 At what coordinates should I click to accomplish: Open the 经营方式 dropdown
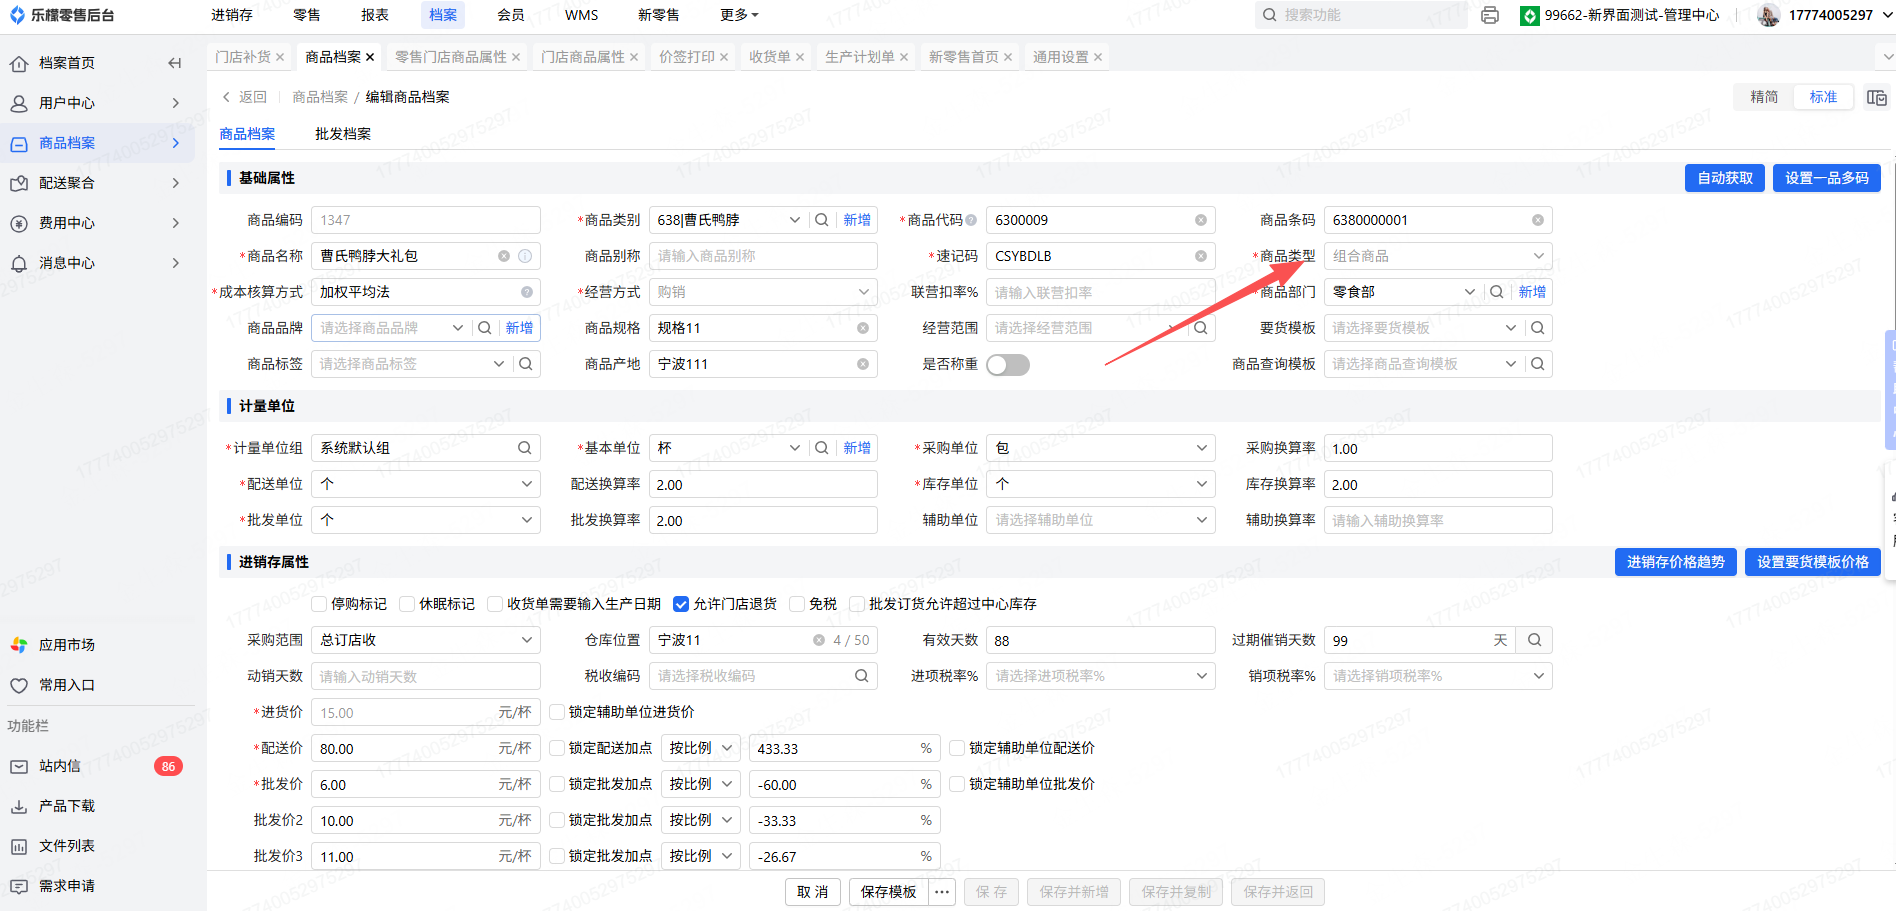[x=763, y=292]
